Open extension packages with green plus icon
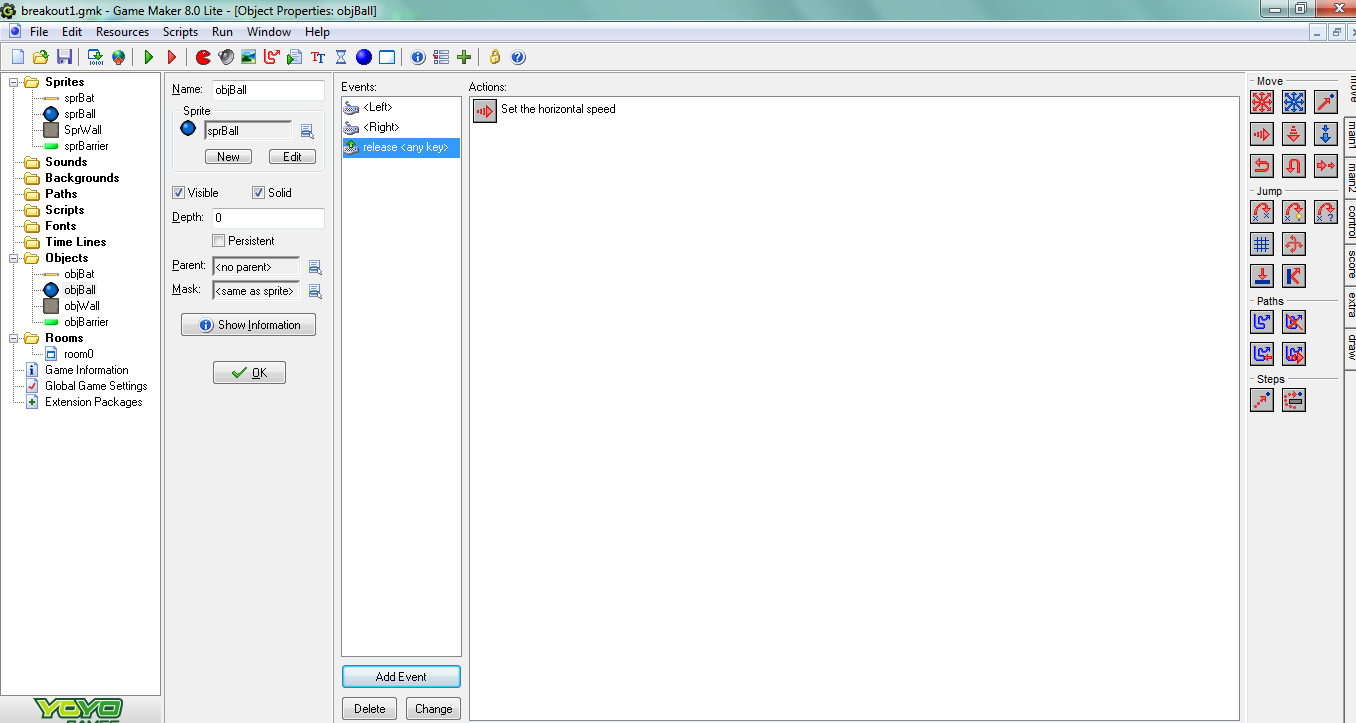Viewport: 1356px width, 723px height. pyautogui.click(x=464, y=57)
